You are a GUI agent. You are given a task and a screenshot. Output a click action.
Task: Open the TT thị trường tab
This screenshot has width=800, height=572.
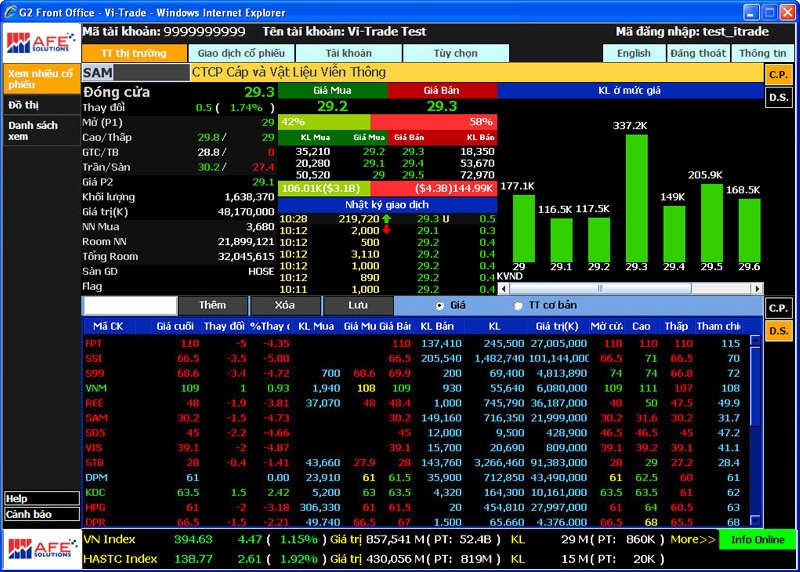pos(134,53)
